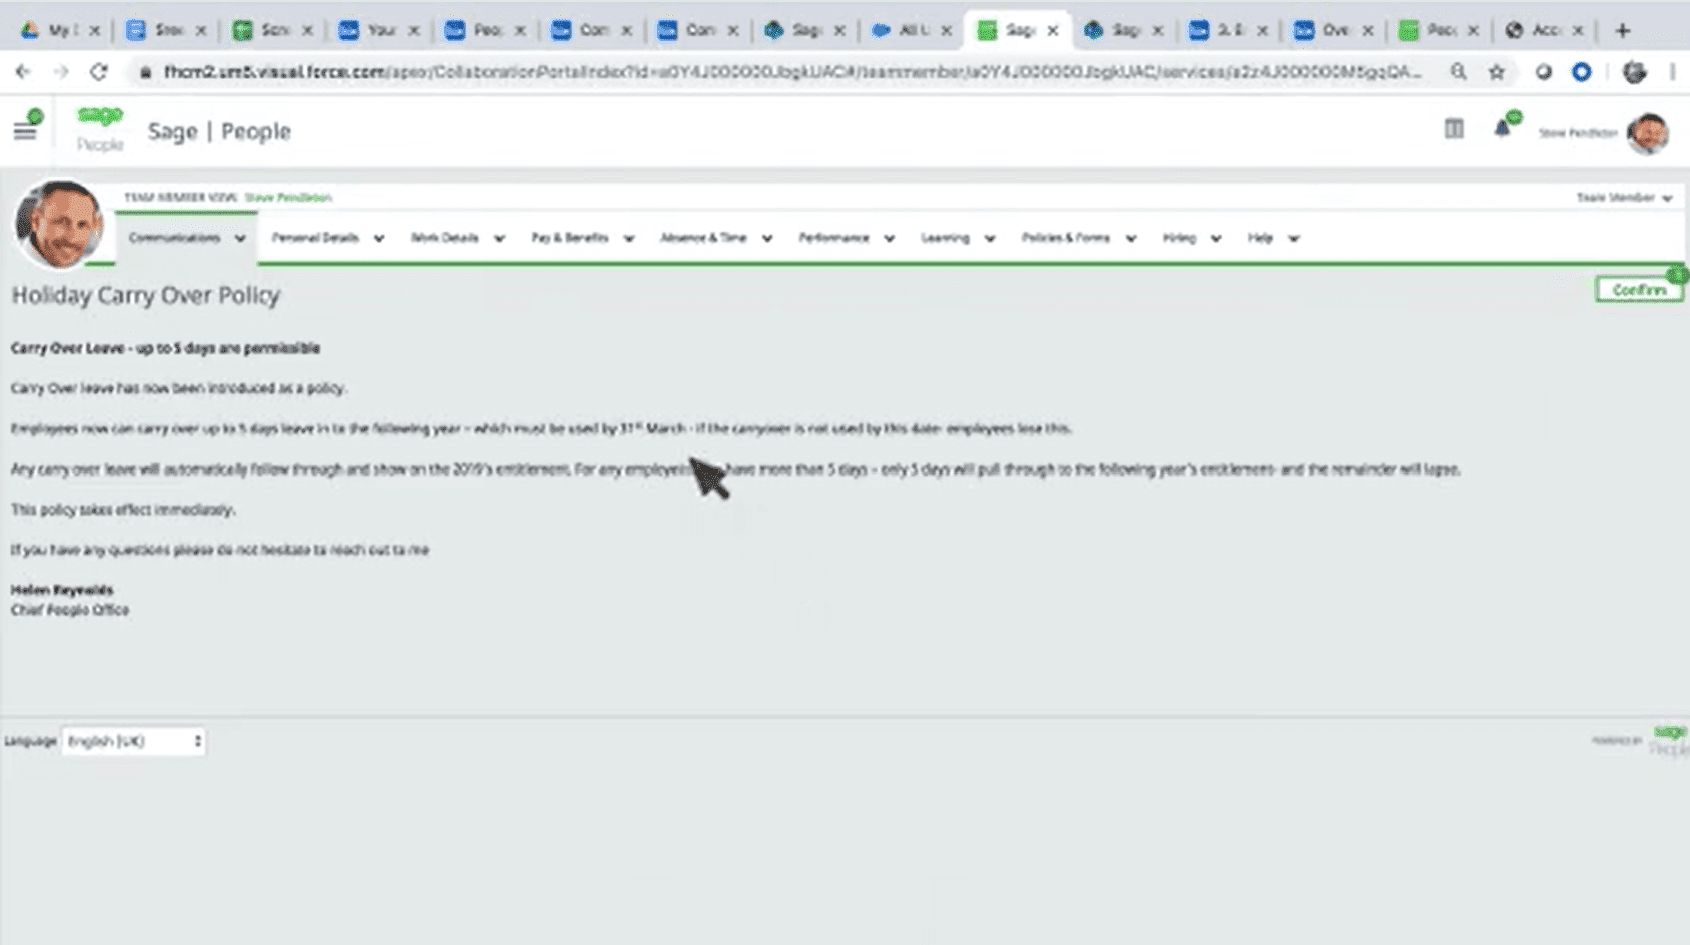Screen dimensions: 1690x945
Task: Open the Performance menu
Action: 845,238
